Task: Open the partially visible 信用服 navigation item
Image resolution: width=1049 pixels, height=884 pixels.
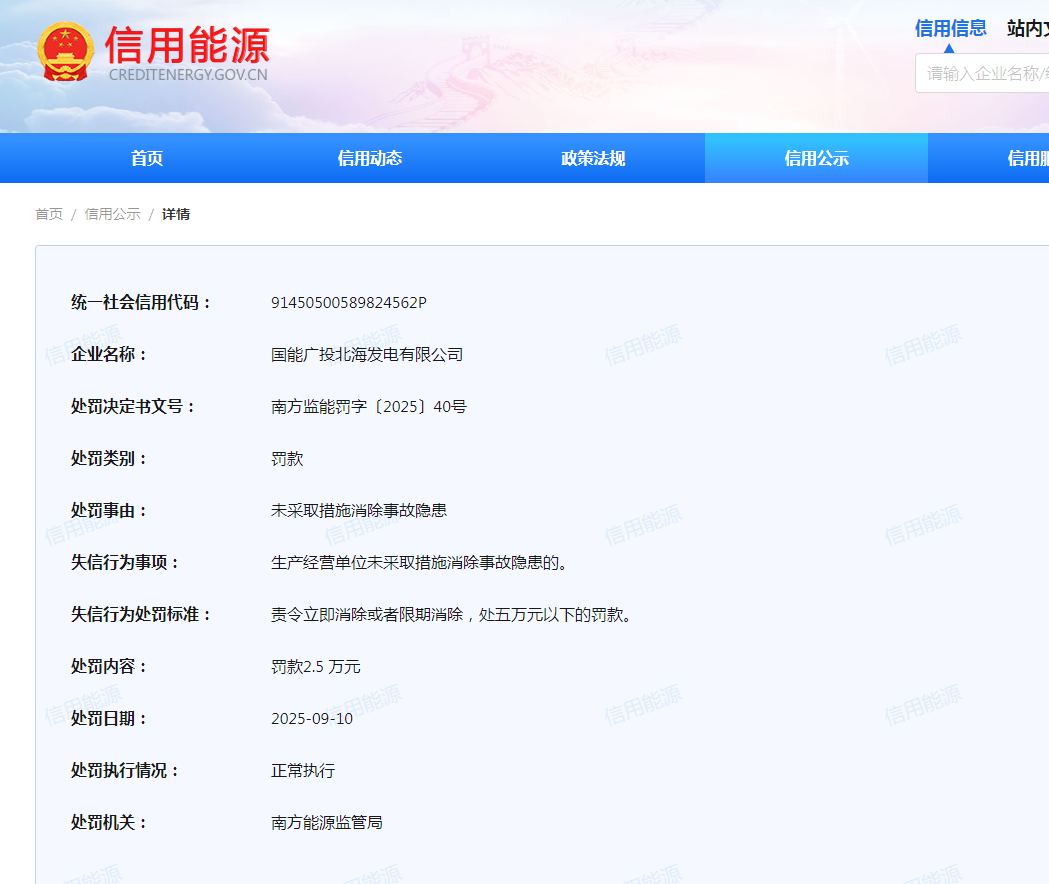Action: 1027,158
